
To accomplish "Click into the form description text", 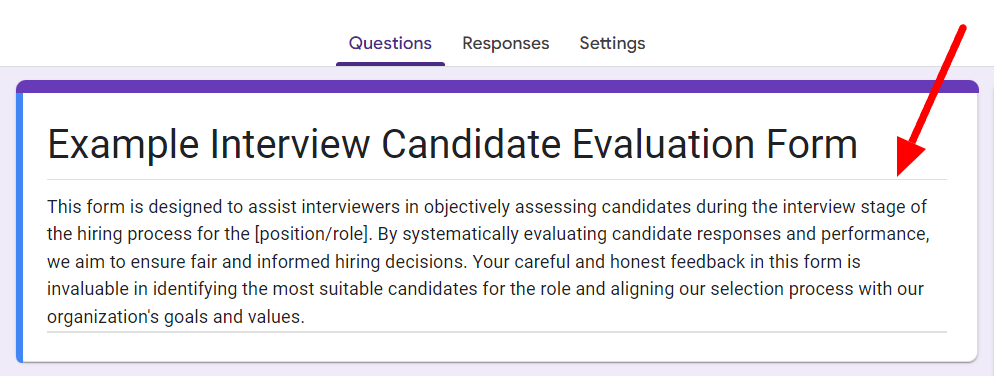I will coord(496,261).
